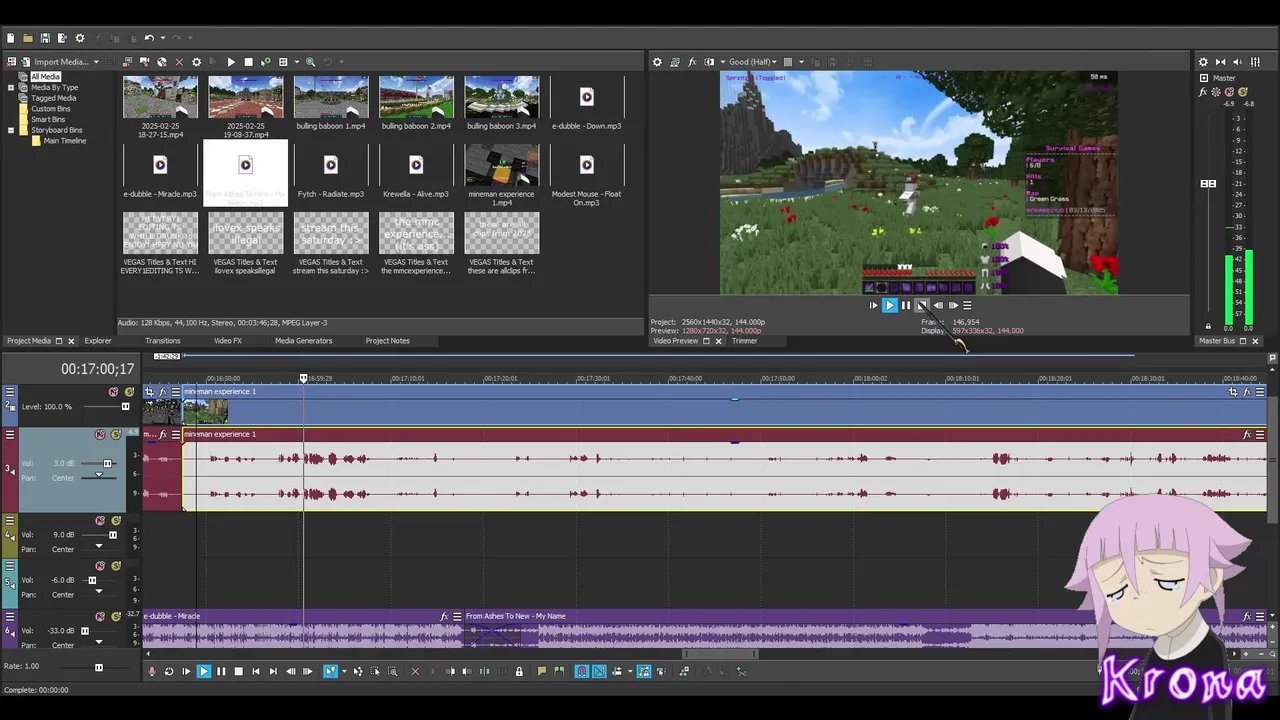Solo audio track 3
Viewport: 1280px width, 720px height.
tap(116, 435)
